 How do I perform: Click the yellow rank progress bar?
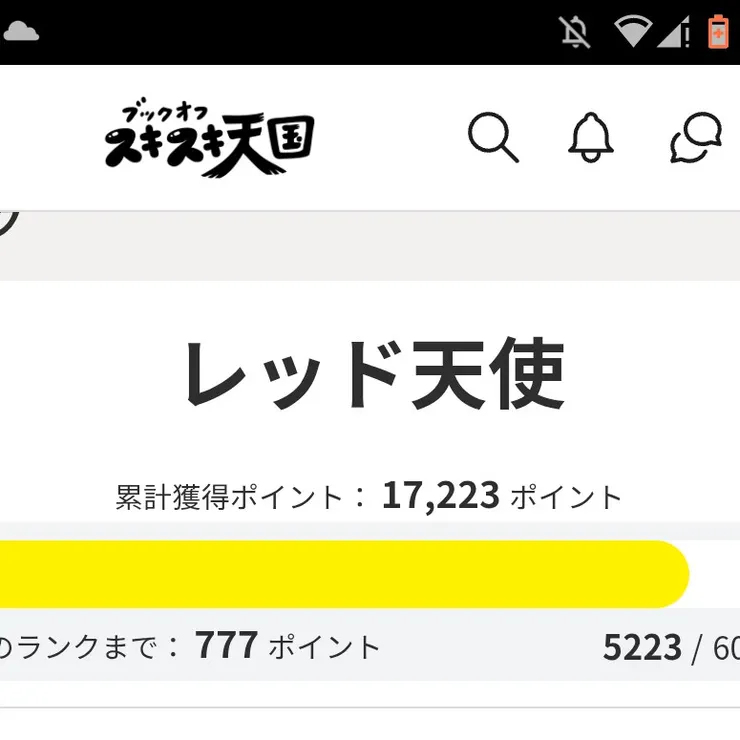point(340,574)
